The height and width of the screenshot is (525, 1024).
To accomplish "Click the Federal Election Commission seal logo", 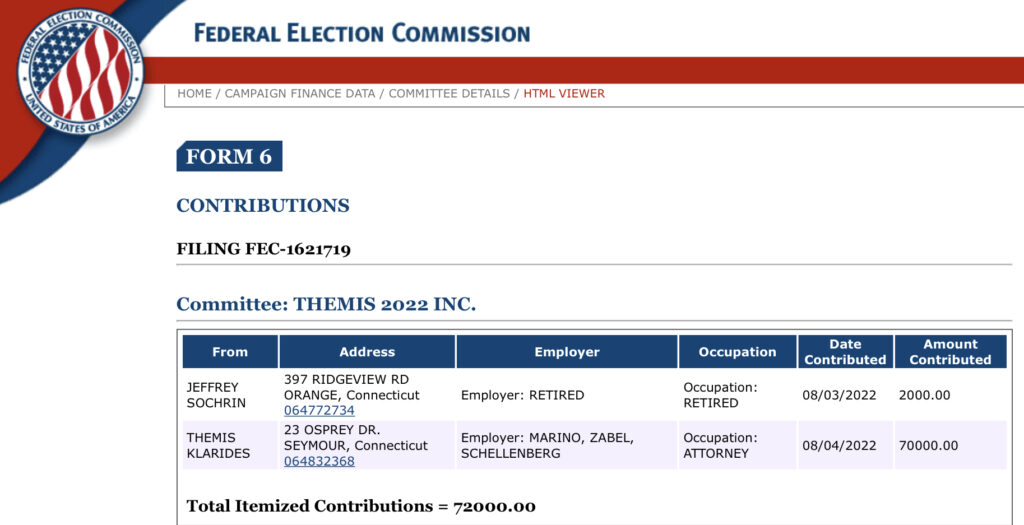I will (x=80, y=72).
